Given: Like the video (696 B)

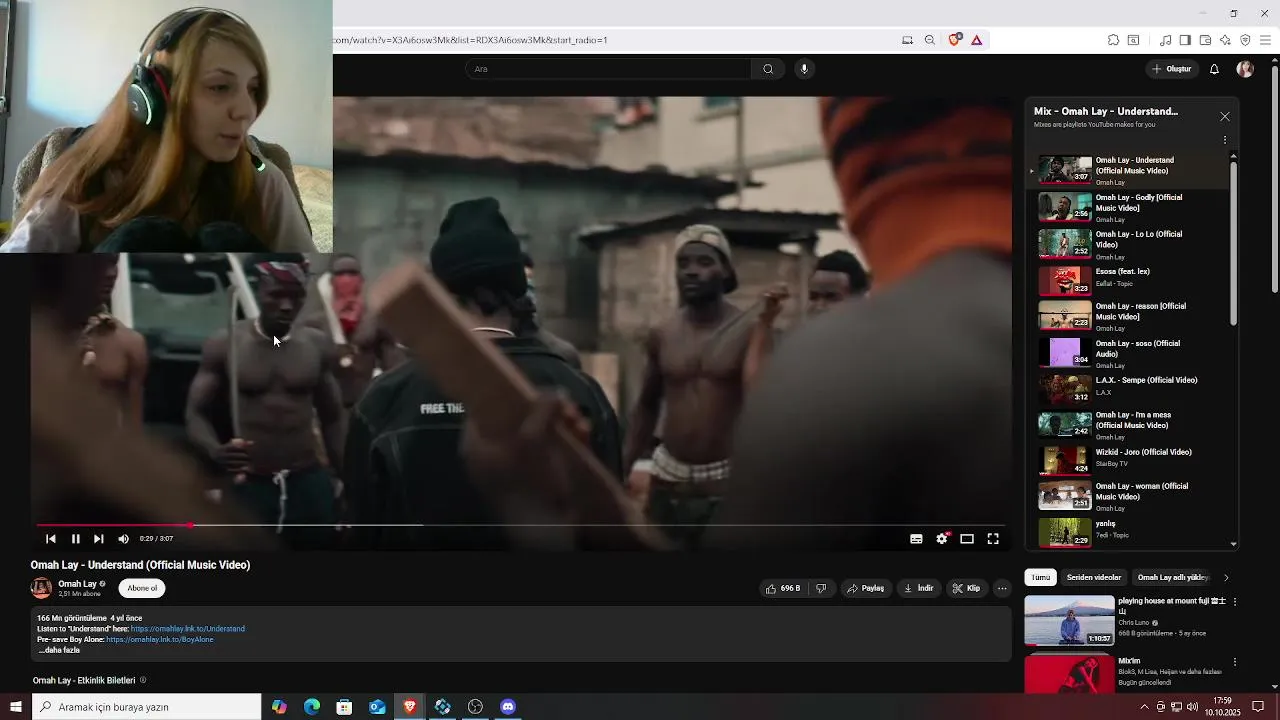Looking at the screenshot, I should (x=783, y=588).
